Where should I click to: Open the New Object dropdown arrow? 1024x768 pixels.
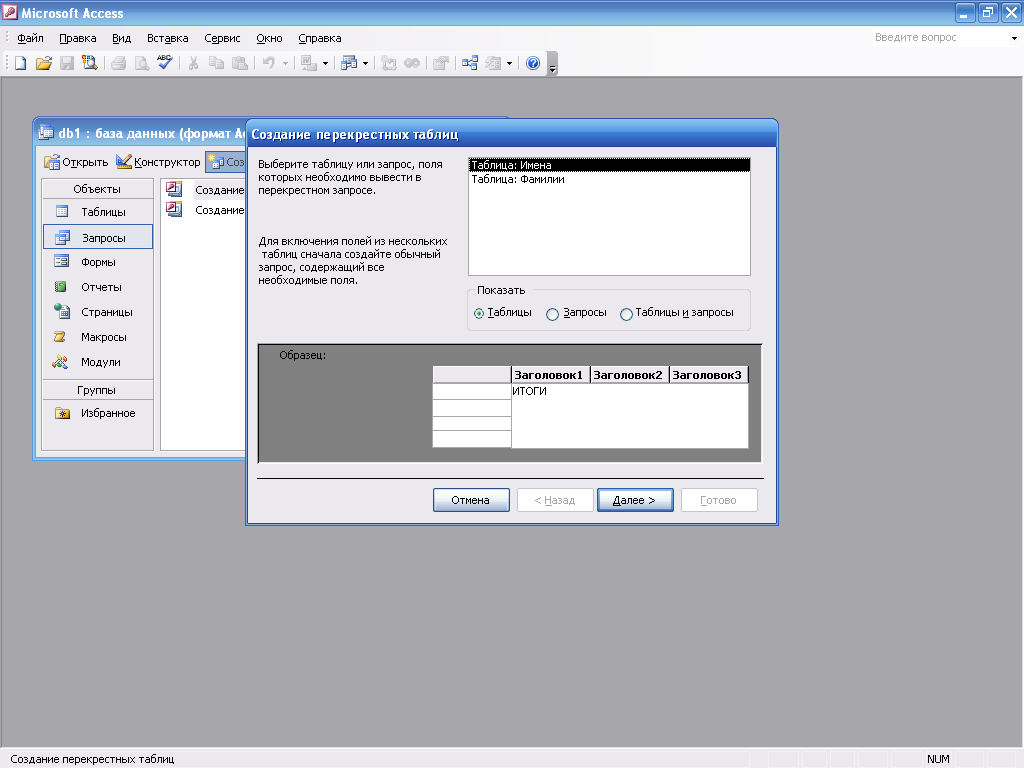pos(509,63)
